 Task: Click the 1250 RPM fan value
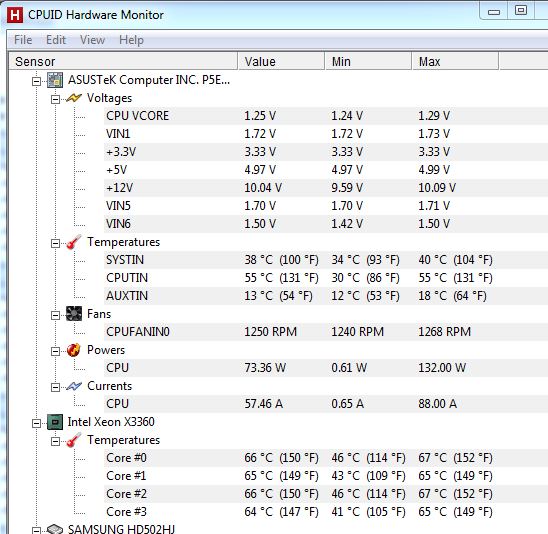coord(270,332)
